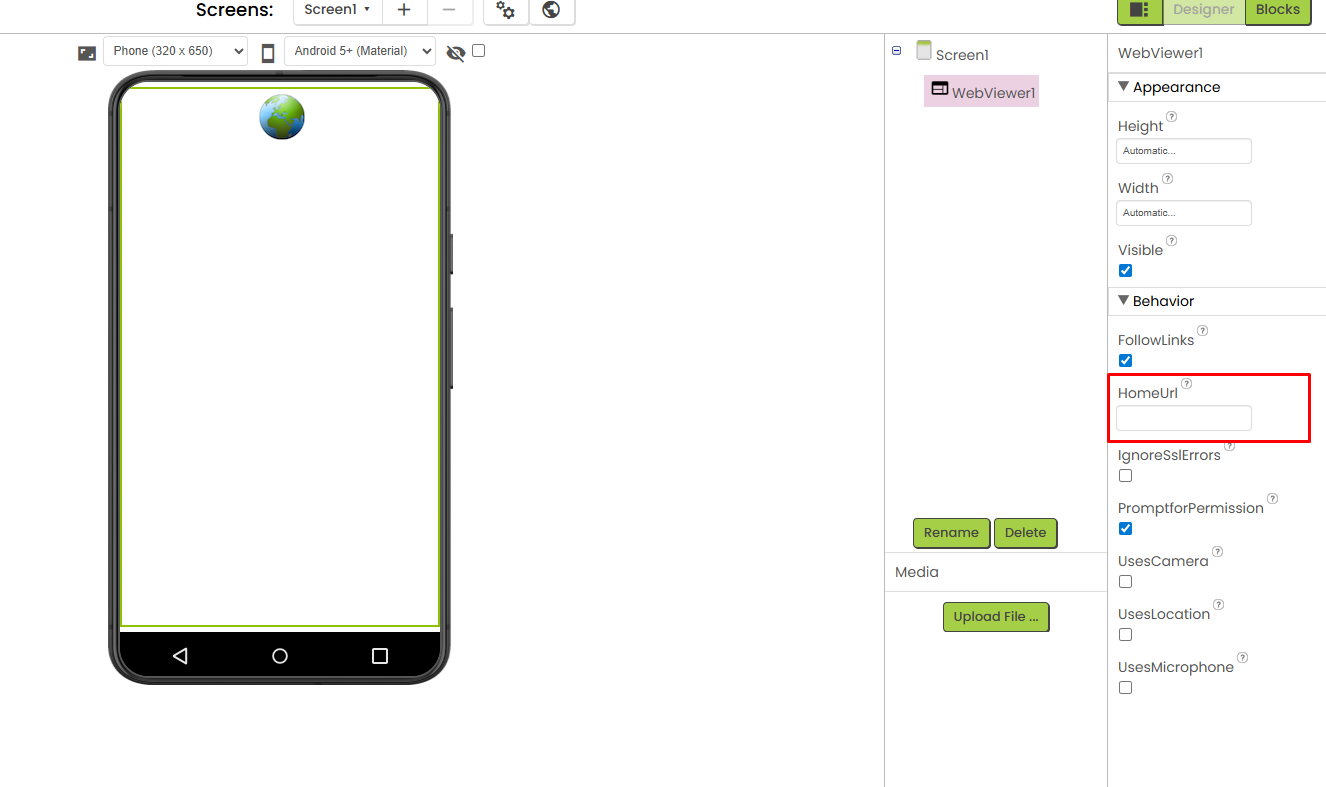Click the Screens: label
This screenshot has width=1326, height=787.
click(x=235, y=11)
